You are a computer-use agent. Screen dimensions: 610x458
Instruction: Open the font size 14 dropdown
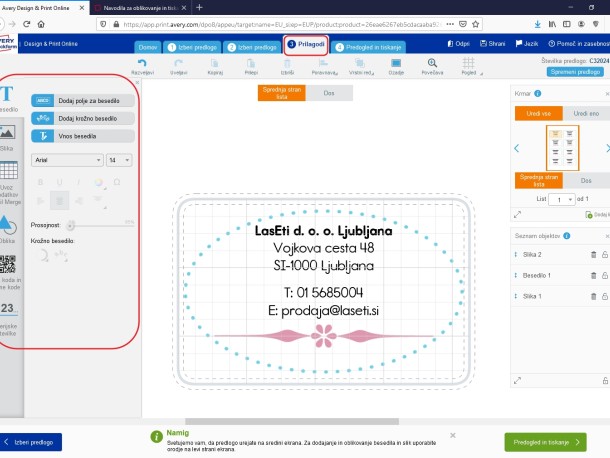pos(119,160)
